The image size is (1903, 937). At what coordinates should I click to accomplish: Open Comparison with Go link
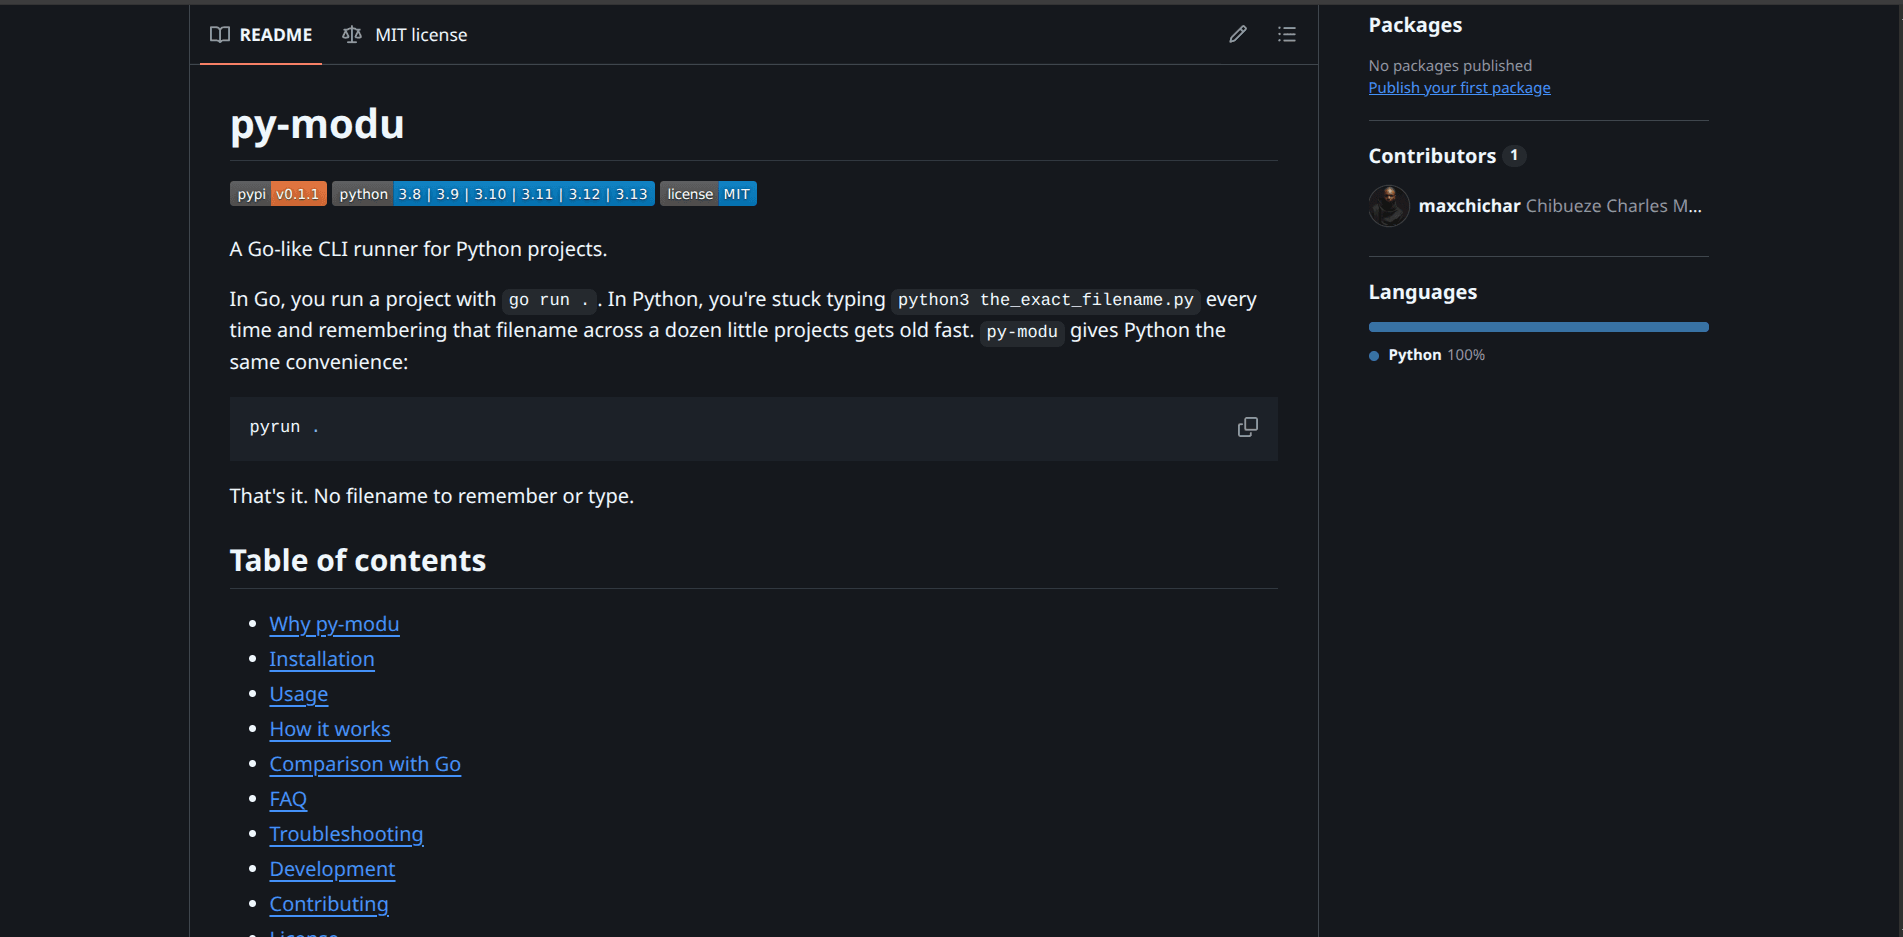[x=365, y=764]
